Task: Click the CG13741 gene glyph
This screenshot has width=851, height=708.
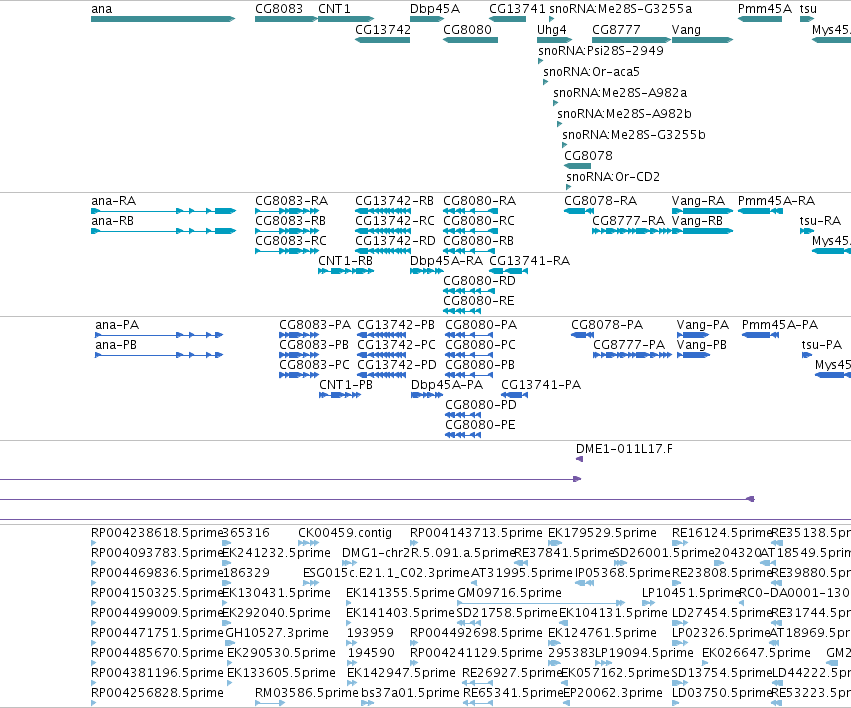Action: (x=507, y=19)
